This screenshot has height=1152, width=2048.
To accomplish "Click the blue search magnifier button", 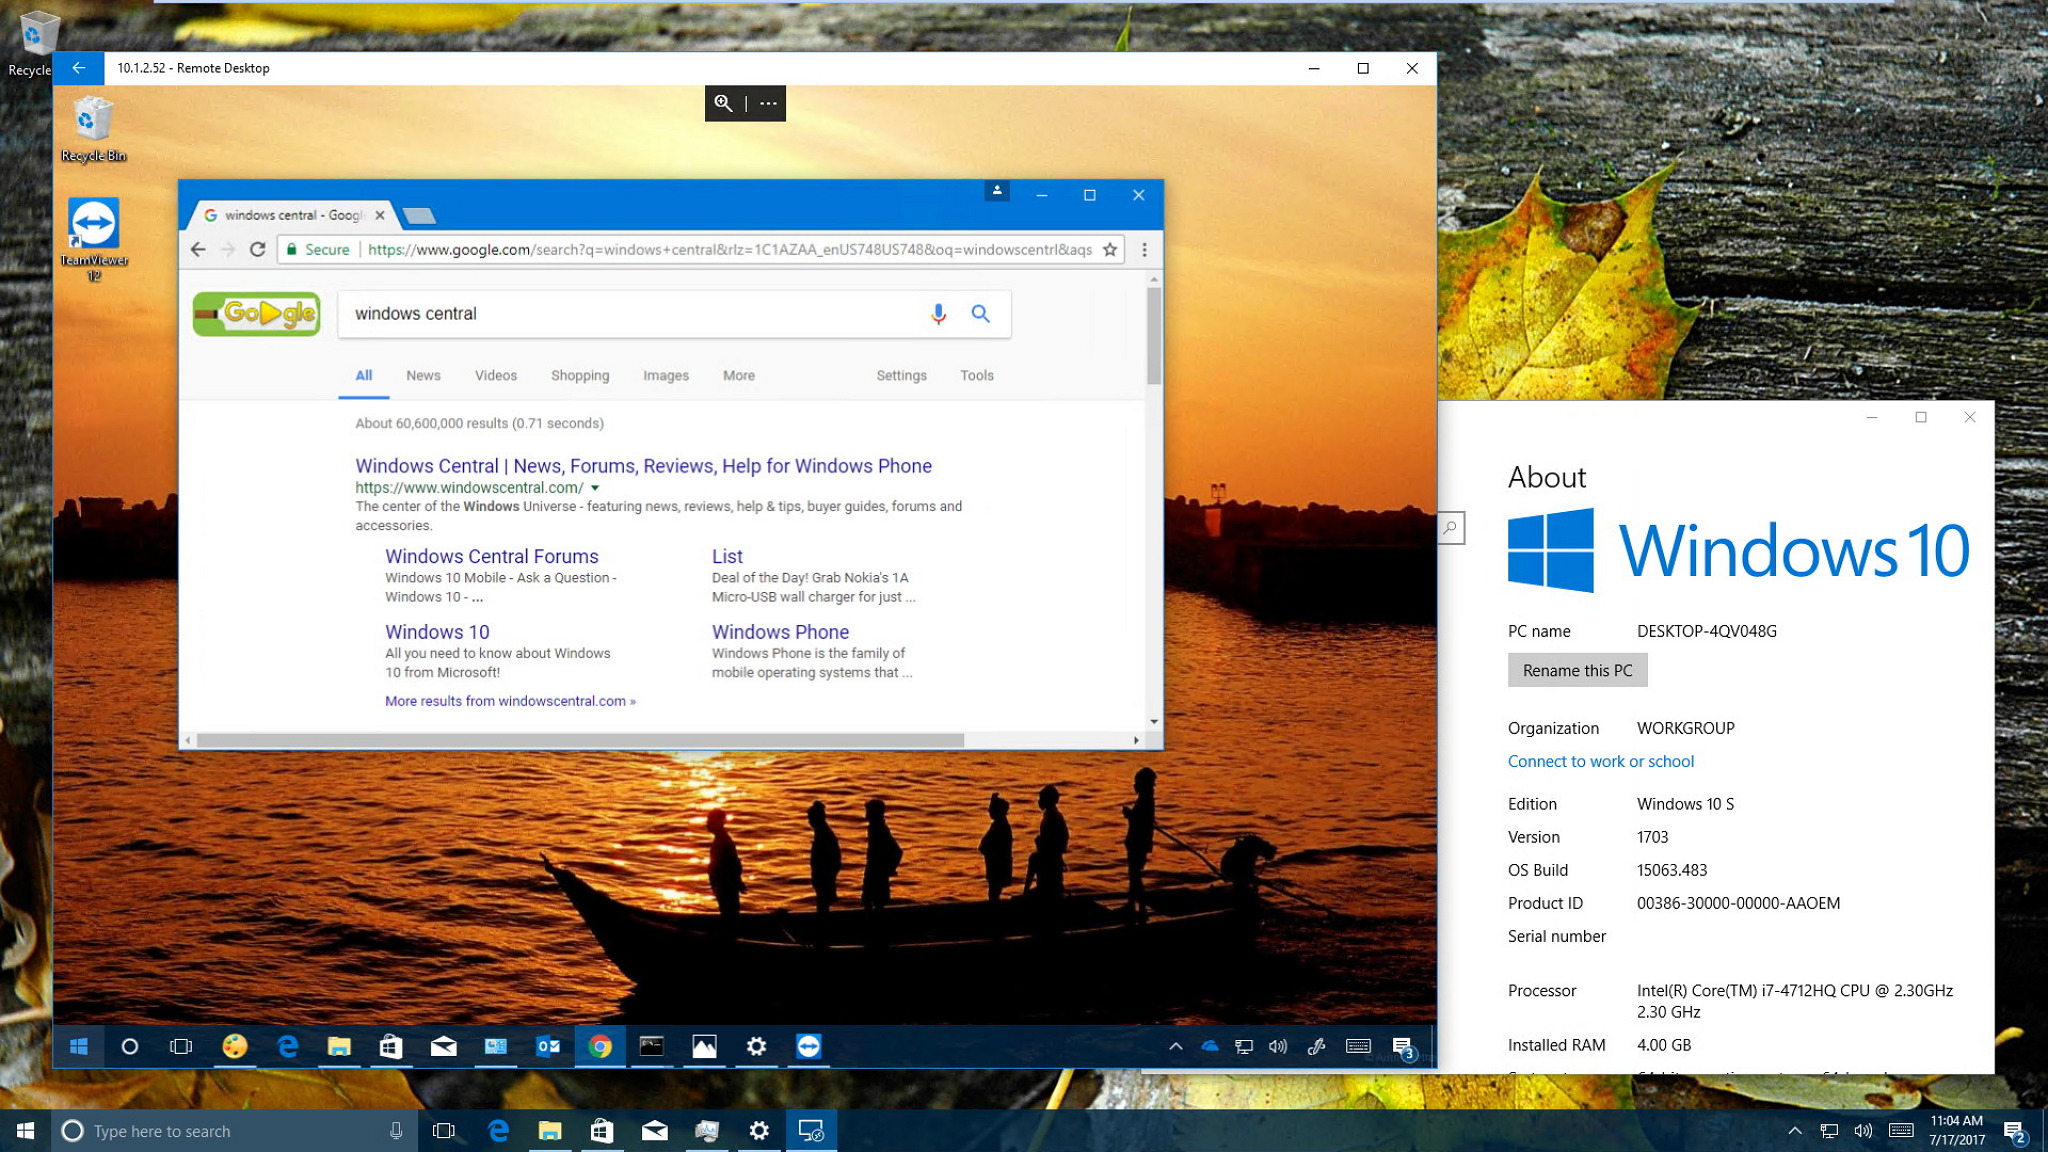I will pyautogui.click(x=981, y=314).
